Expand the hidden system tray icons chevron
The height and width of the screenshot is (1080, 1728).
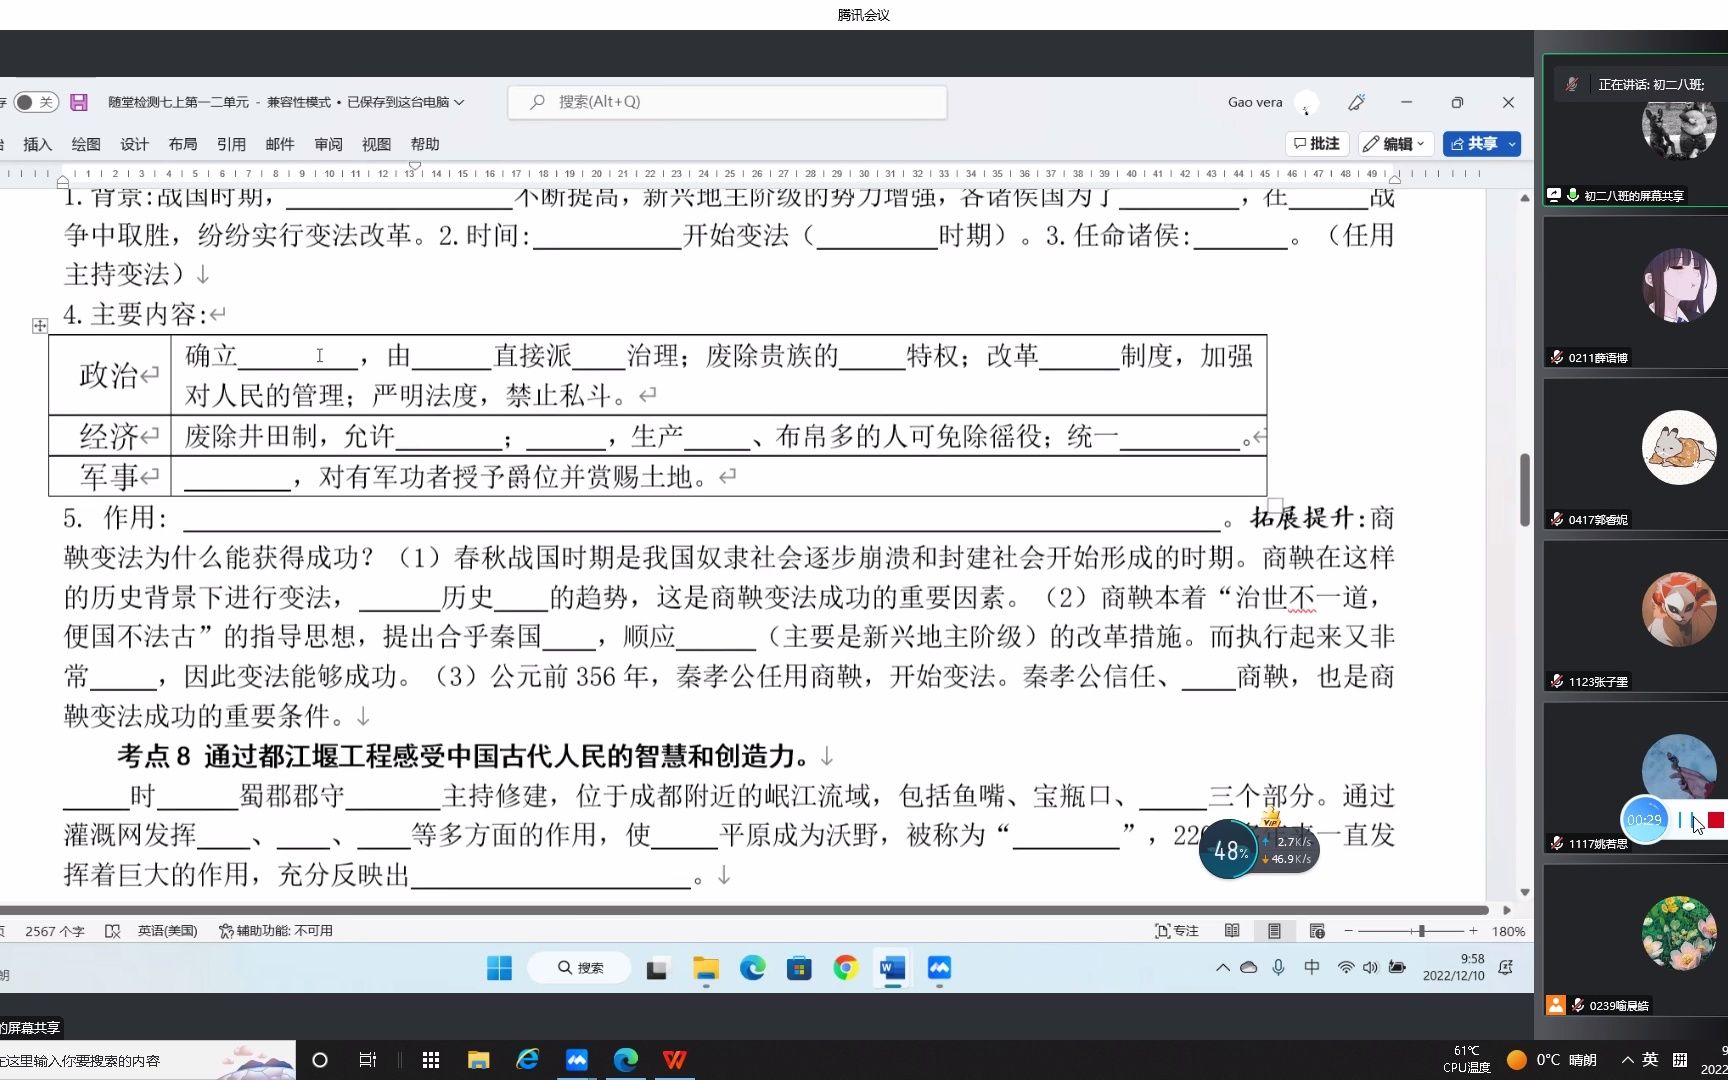click(x=1222, y=968)
